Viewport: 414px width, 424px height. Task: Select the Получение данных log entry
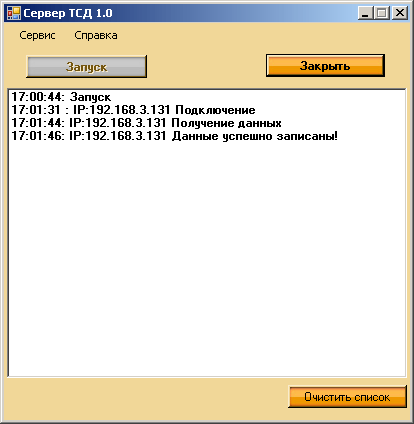tap(146, 123)
